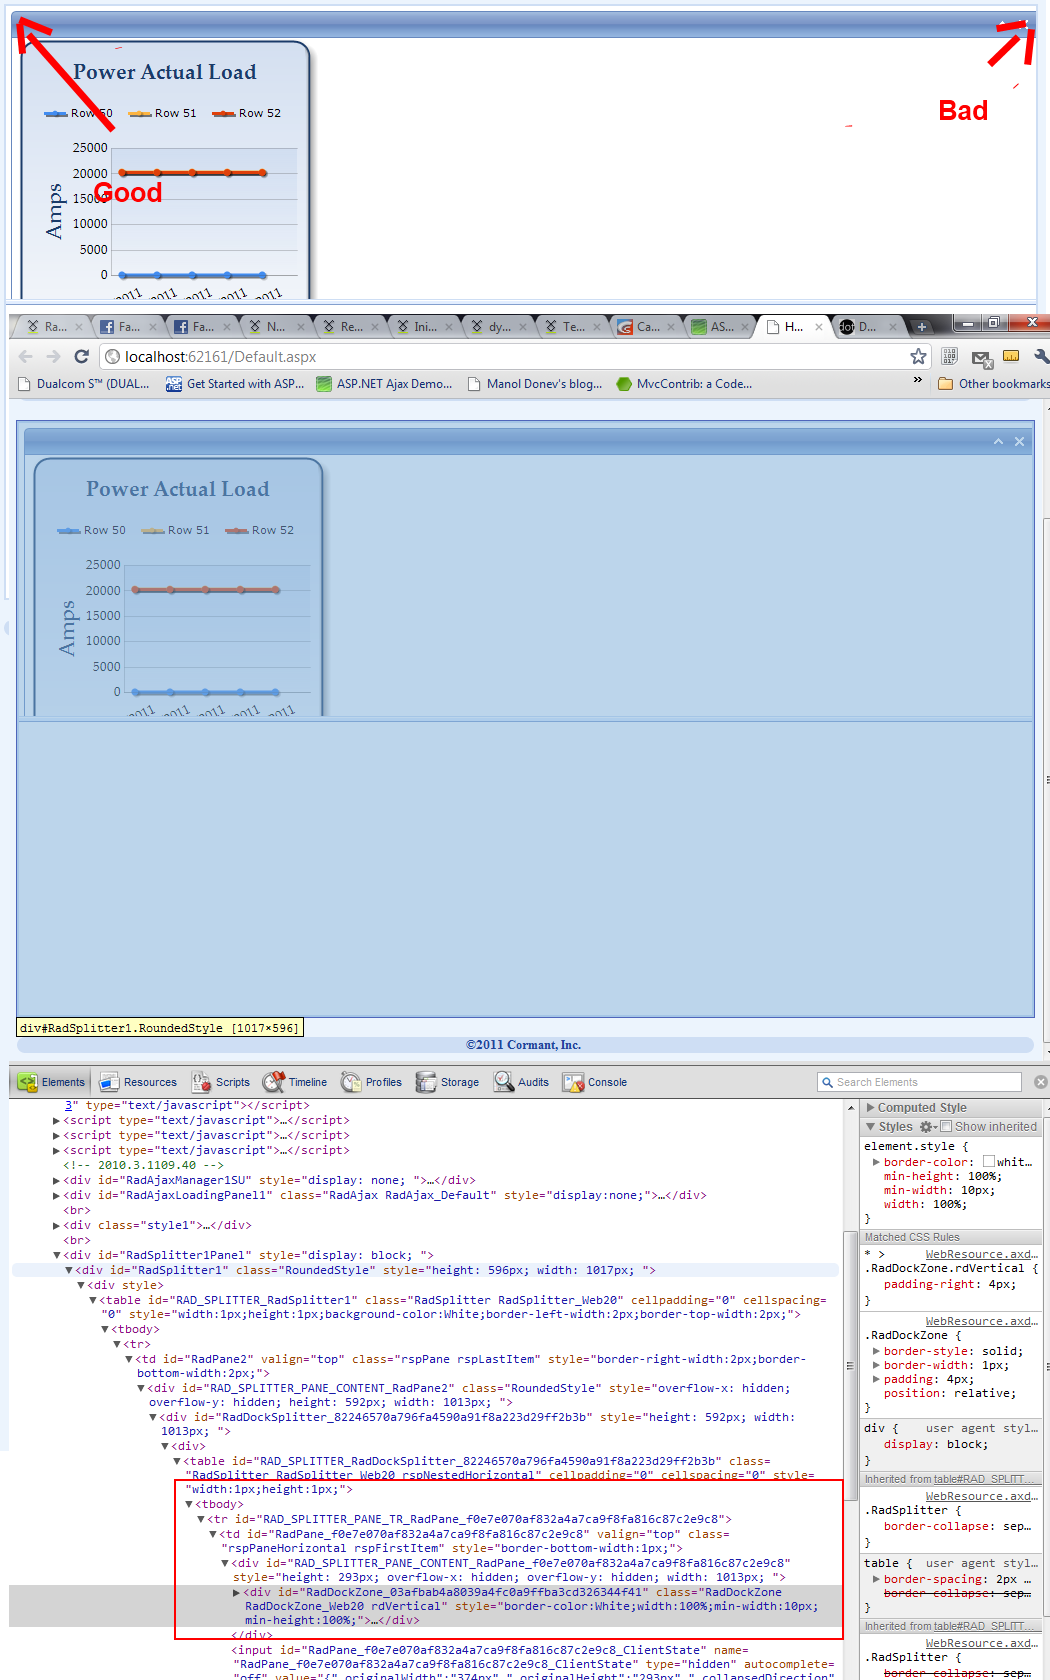Click the white border-color swatch
Viewport: 1050px width, 1680px height.
pyautogui.click(x=989, y=1162)
